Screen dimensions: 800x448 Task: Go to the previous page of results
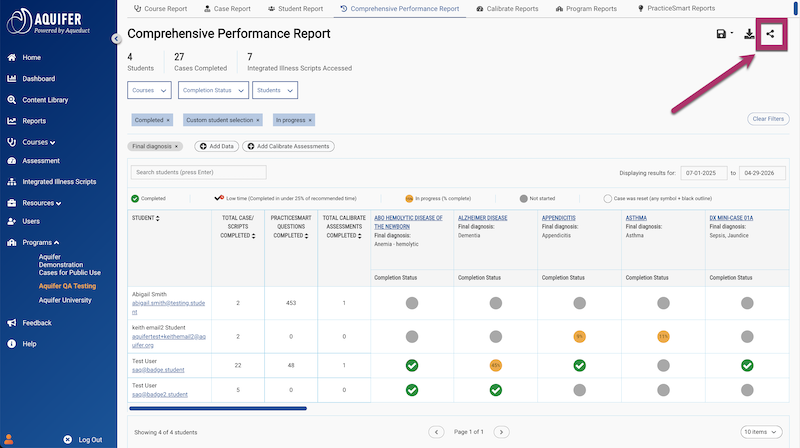[436, 432]
